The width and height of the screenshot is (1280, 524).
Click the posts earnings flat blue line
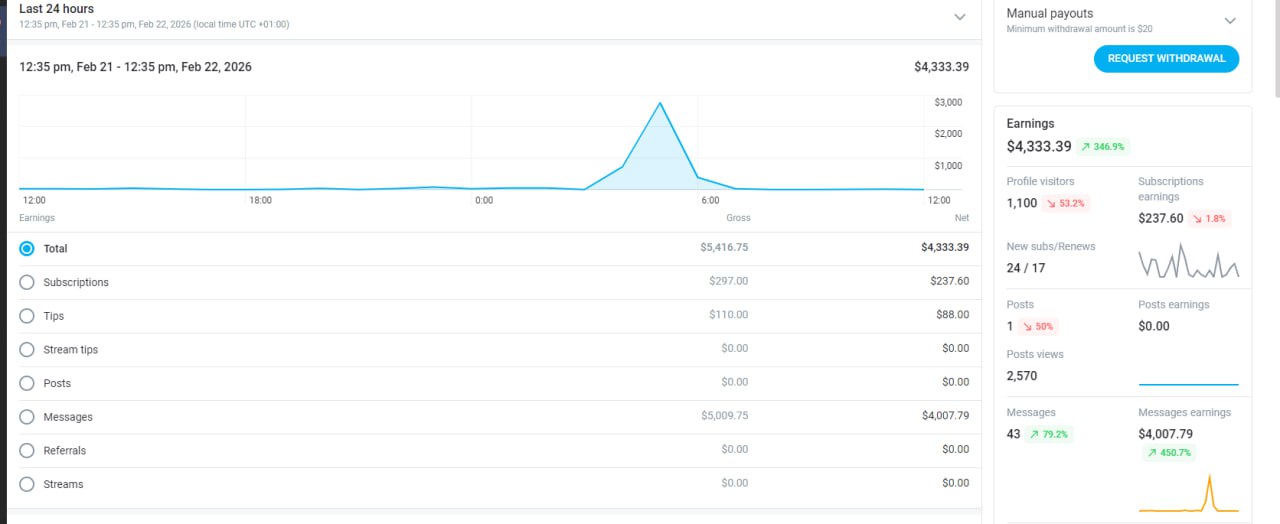point(1188,384)
